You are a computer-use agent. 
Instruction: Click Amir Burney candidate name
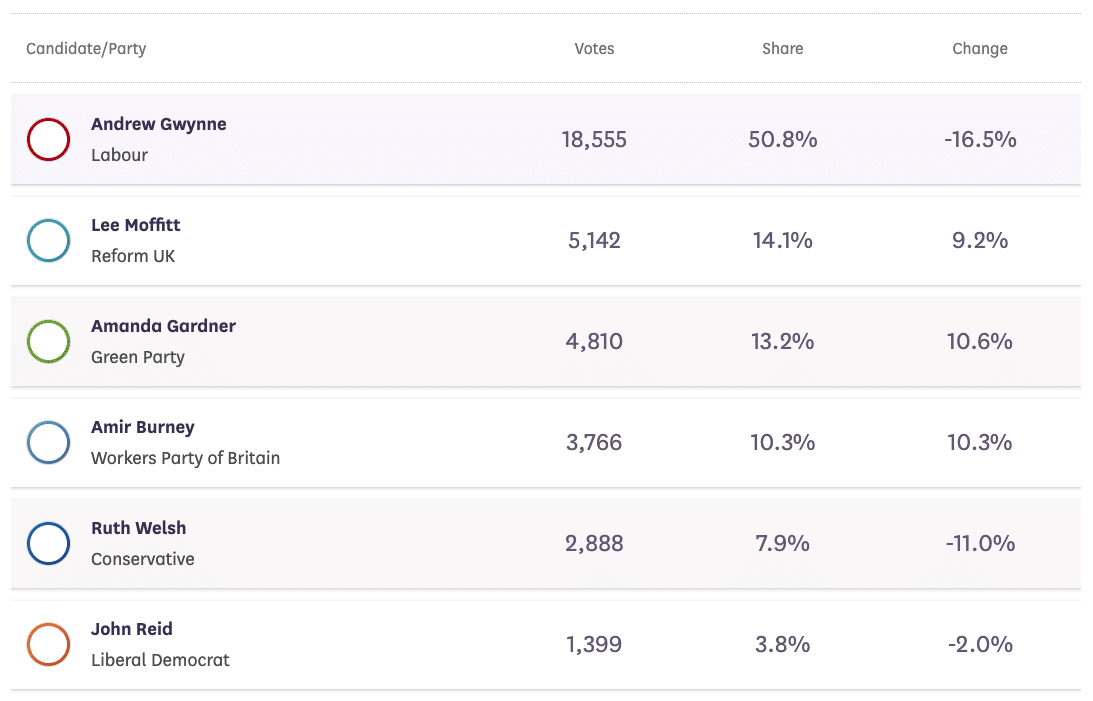pos(142,427)
